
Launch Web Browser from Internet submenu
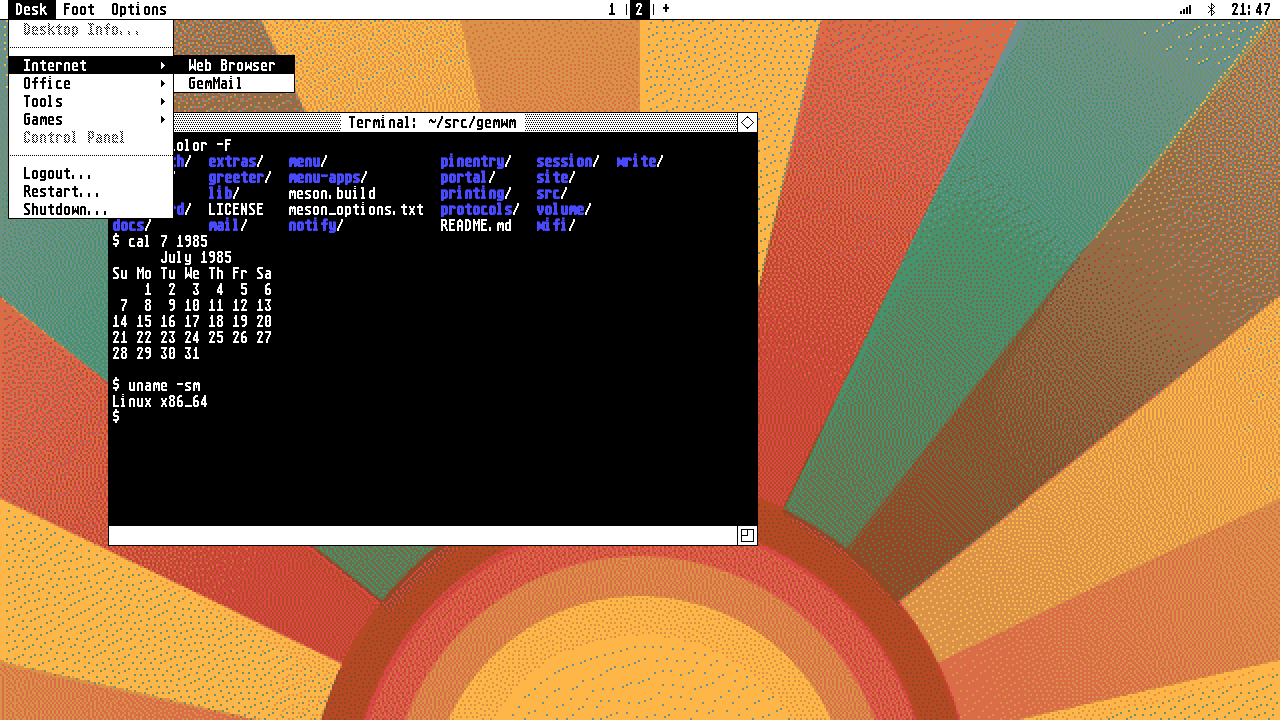234,65
